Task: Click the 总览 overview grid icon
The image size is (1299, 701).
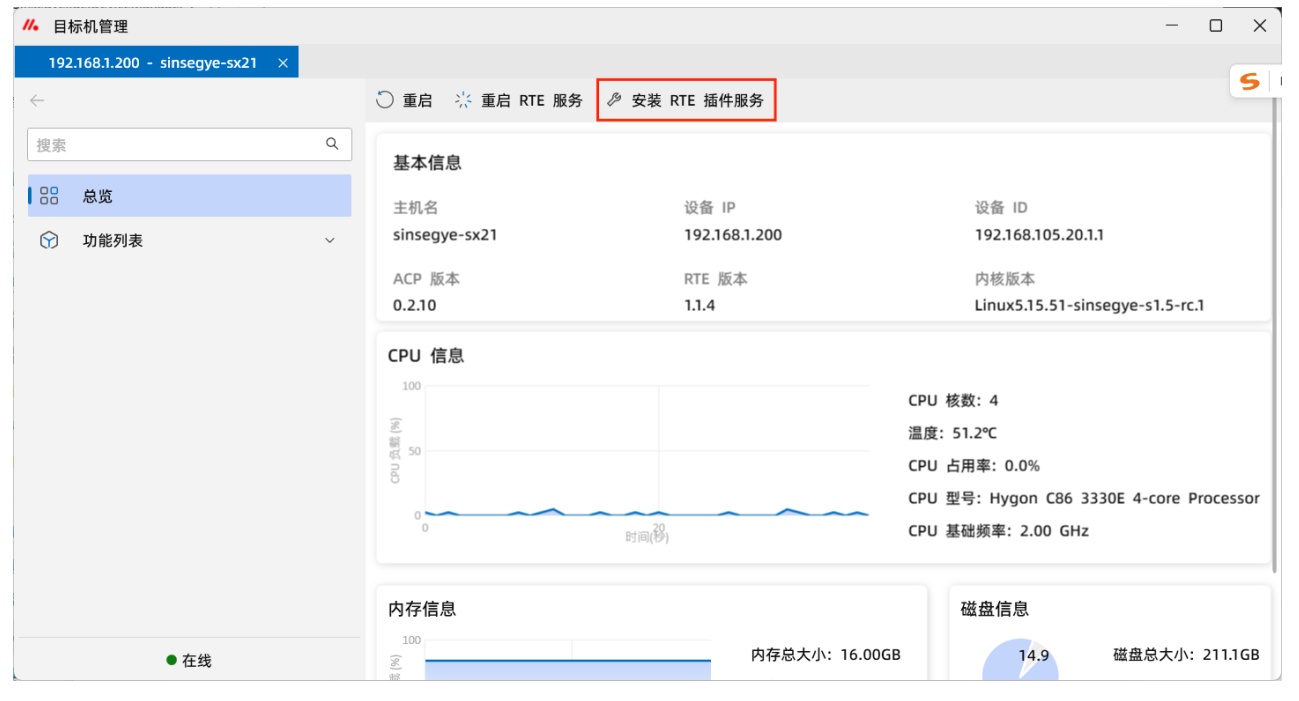Action: coord(49,196)
